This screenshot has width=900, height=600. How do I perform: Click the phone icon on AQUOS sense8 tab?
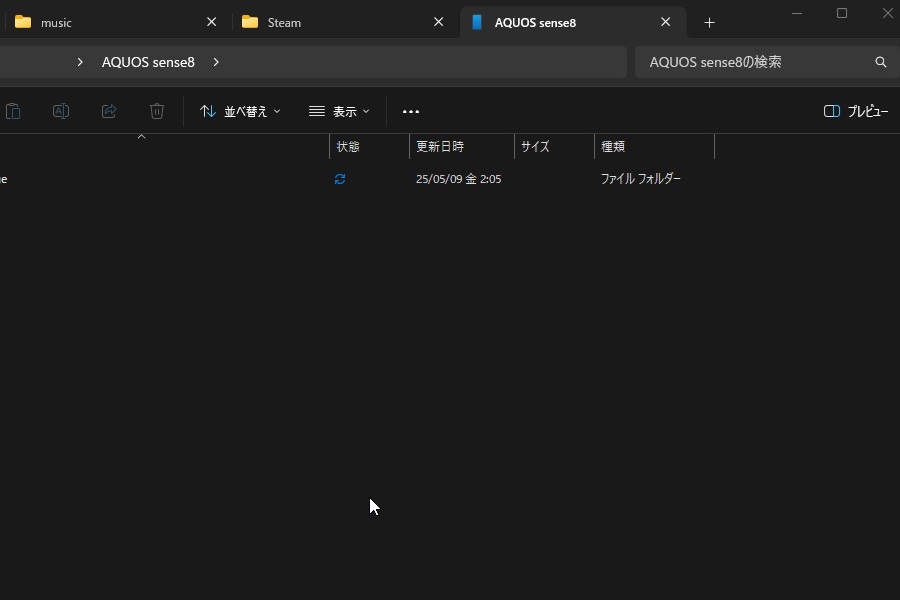pyautogui.click(x=476, y=22)
